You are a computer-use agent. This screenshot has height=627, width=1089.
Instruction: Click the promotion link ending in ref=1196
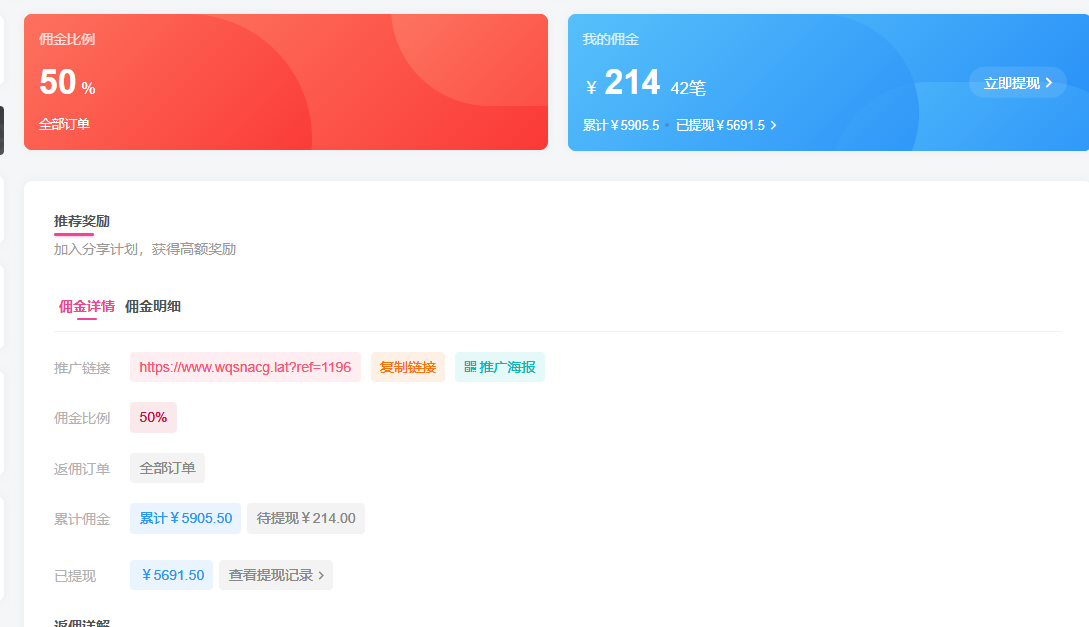245,367
